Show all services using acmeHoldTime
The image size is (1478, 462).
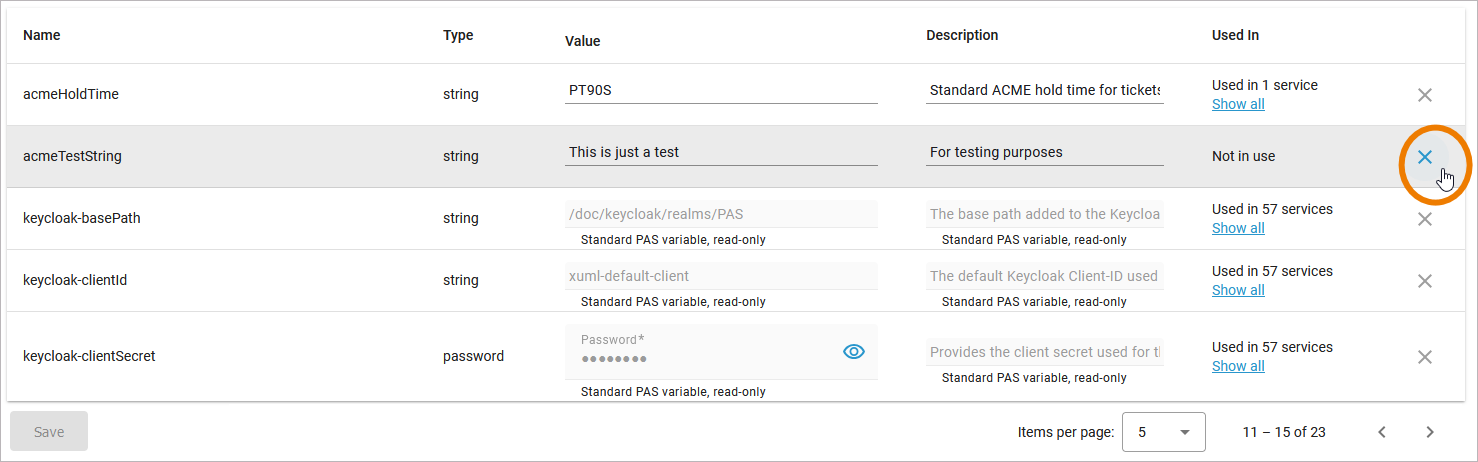tap(1238, 104)
